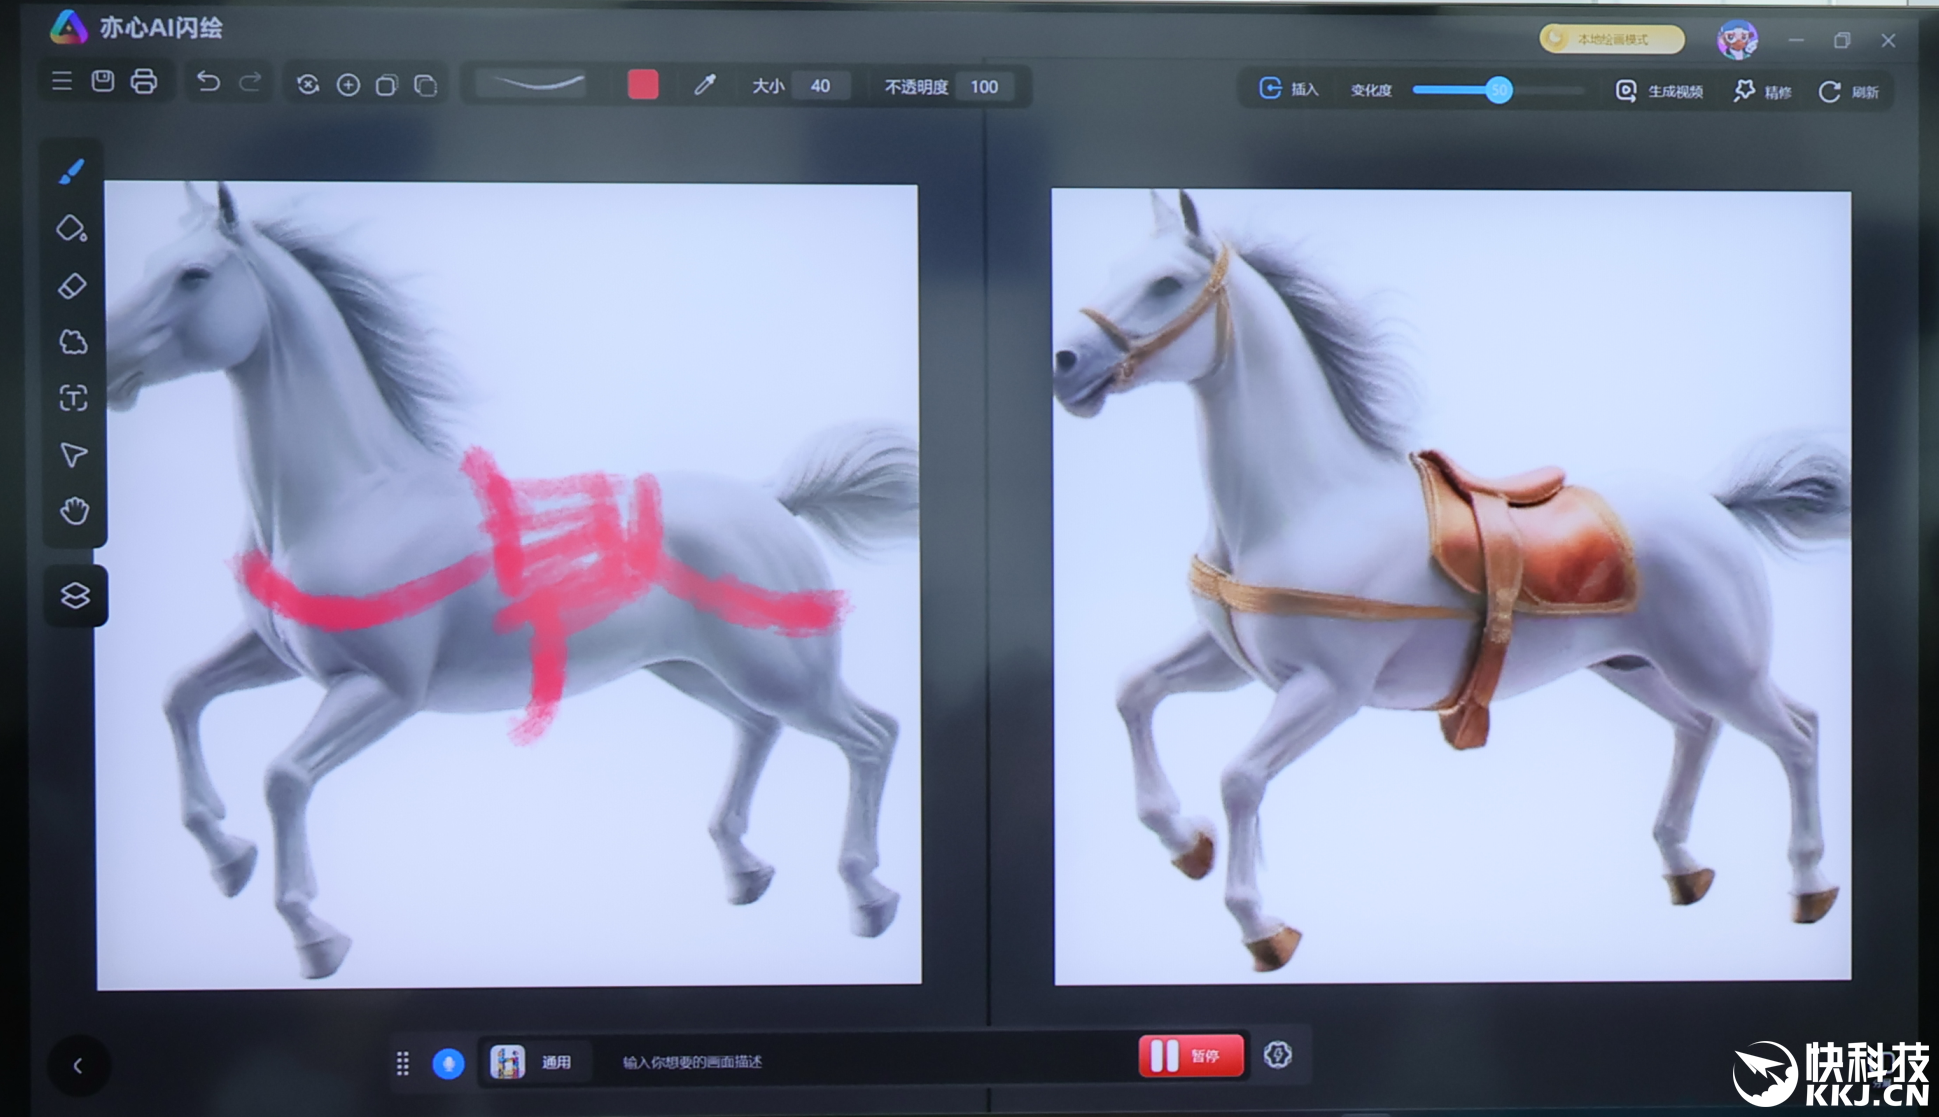
Task: Undo the last stroke
Action: (208, 82)
